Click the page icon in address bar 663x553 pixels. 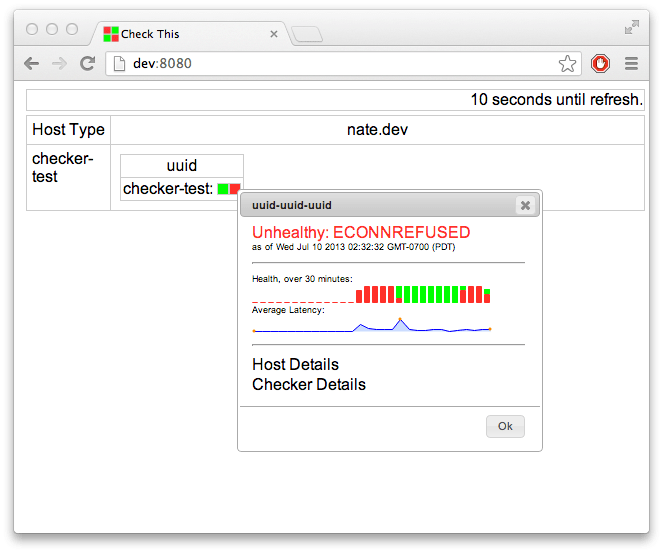[120, 64]
